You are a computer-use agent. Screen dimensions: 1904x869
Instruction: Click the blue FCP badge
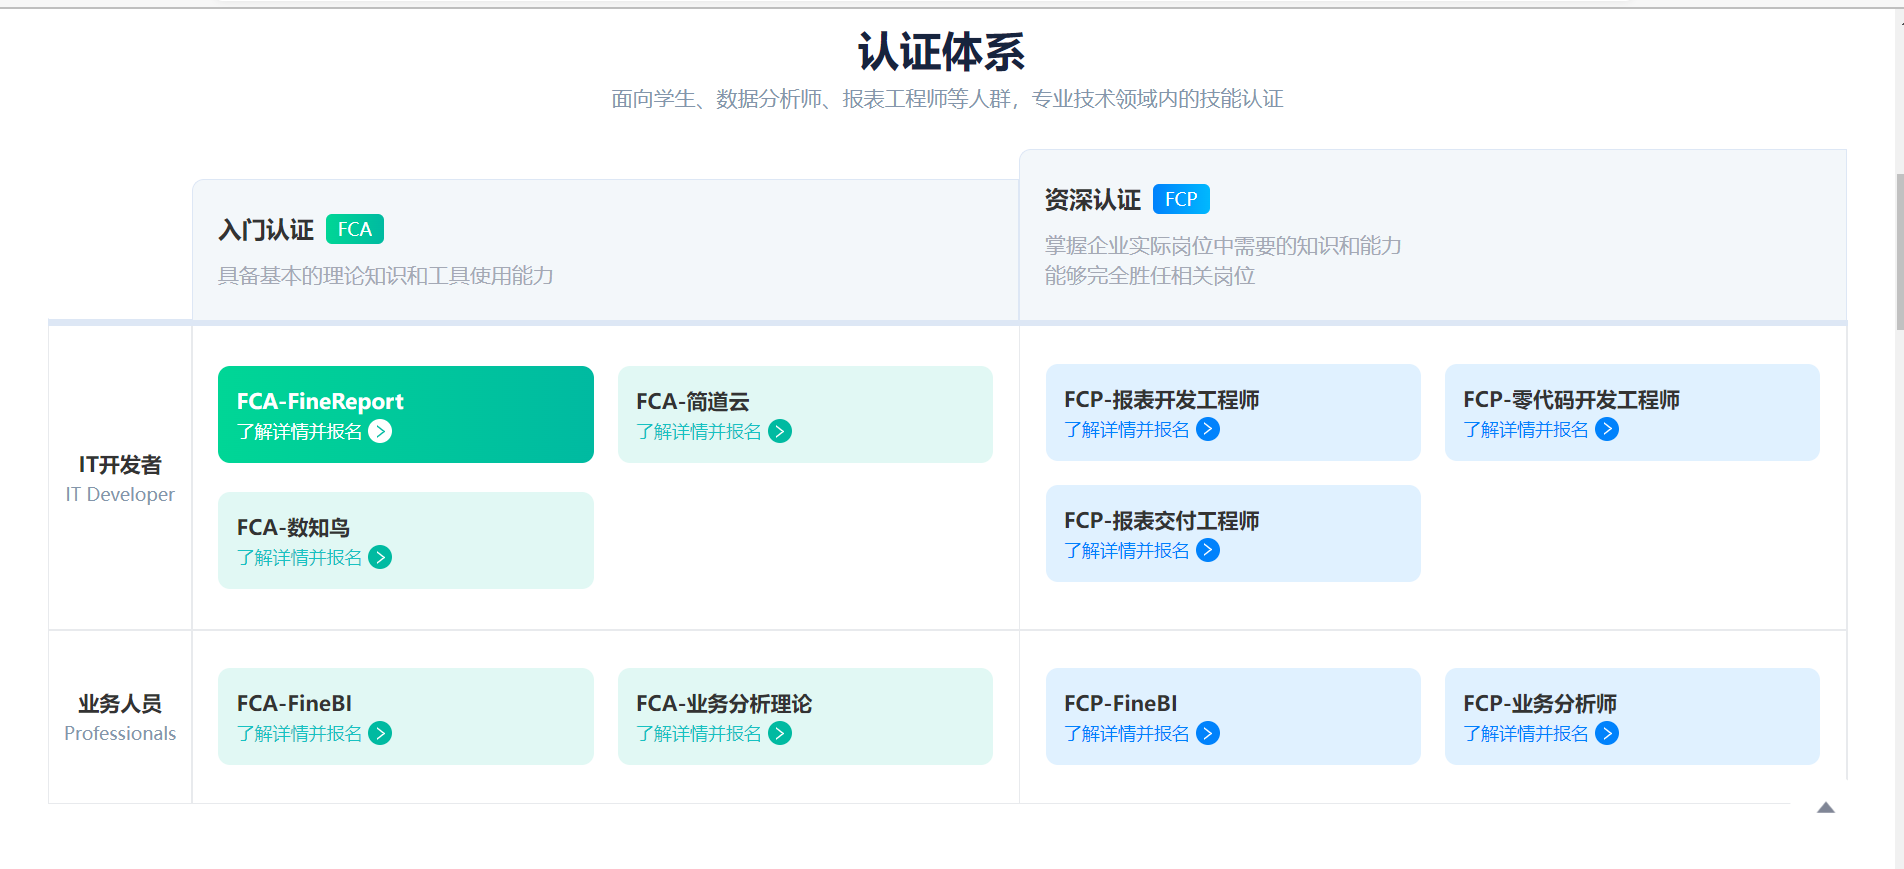pos(1181,199)
